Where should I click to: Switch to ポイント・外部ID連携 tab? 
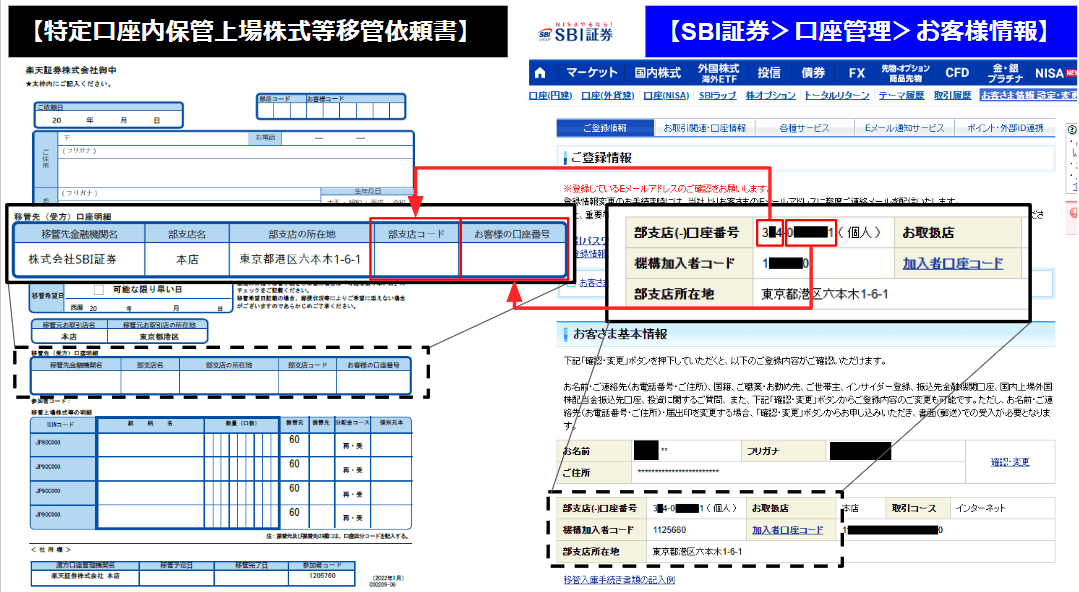[1005, 128]
